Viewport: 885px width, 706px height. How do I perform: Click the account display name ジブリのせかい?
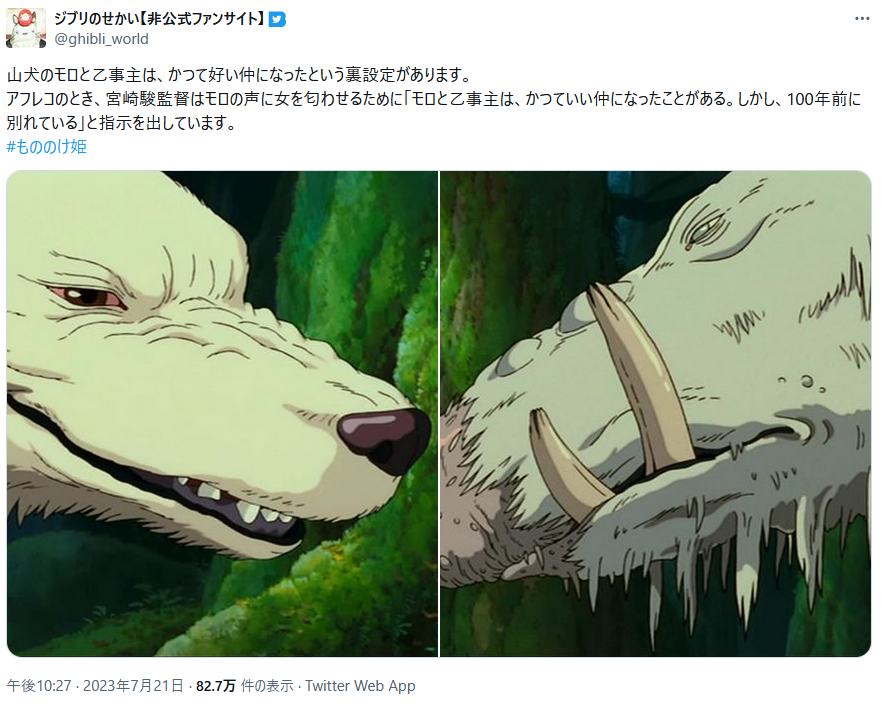(x=159, y=19)
